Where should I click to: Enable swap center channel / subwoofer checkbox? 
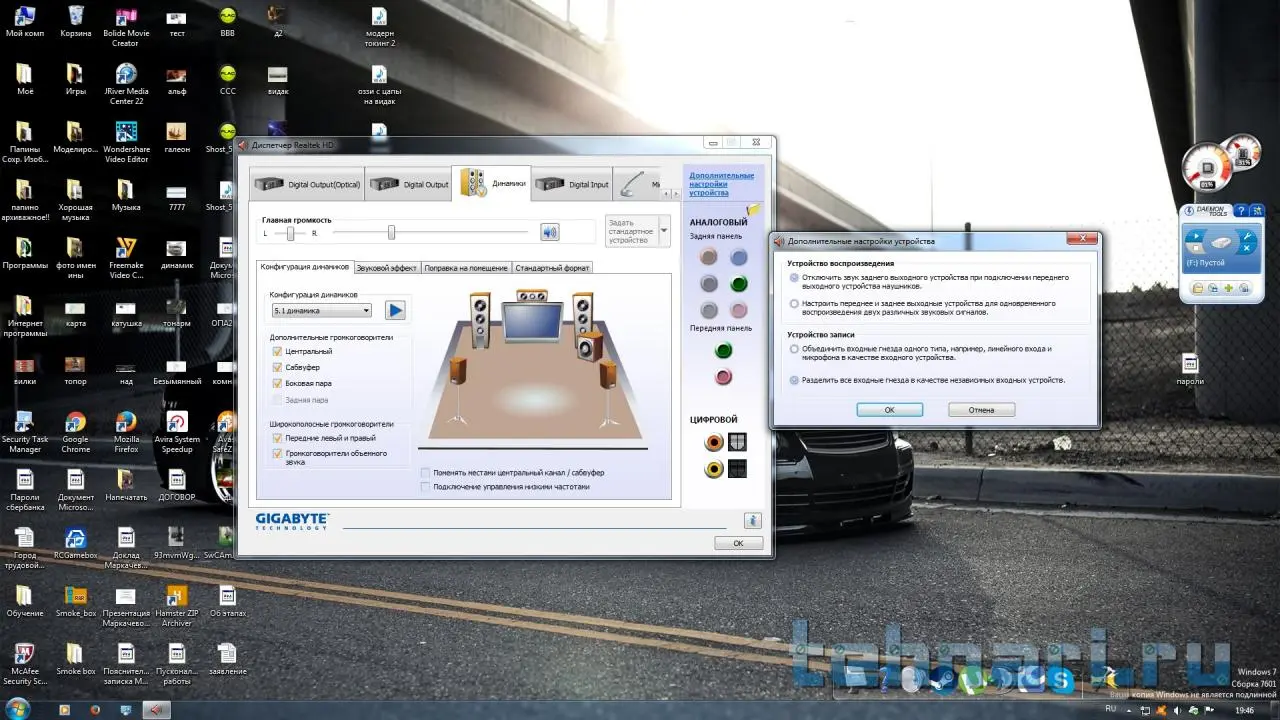[x=426, y=472]
